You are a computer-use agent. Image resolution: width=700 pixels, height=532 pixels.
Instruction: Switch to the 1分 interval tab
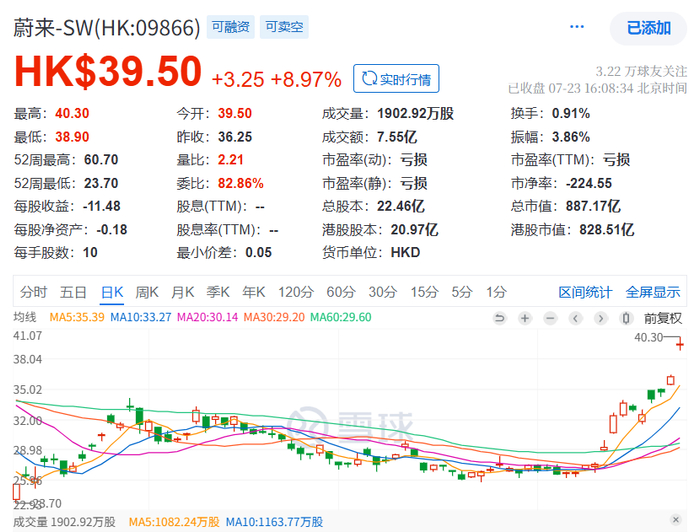[496, 292]
